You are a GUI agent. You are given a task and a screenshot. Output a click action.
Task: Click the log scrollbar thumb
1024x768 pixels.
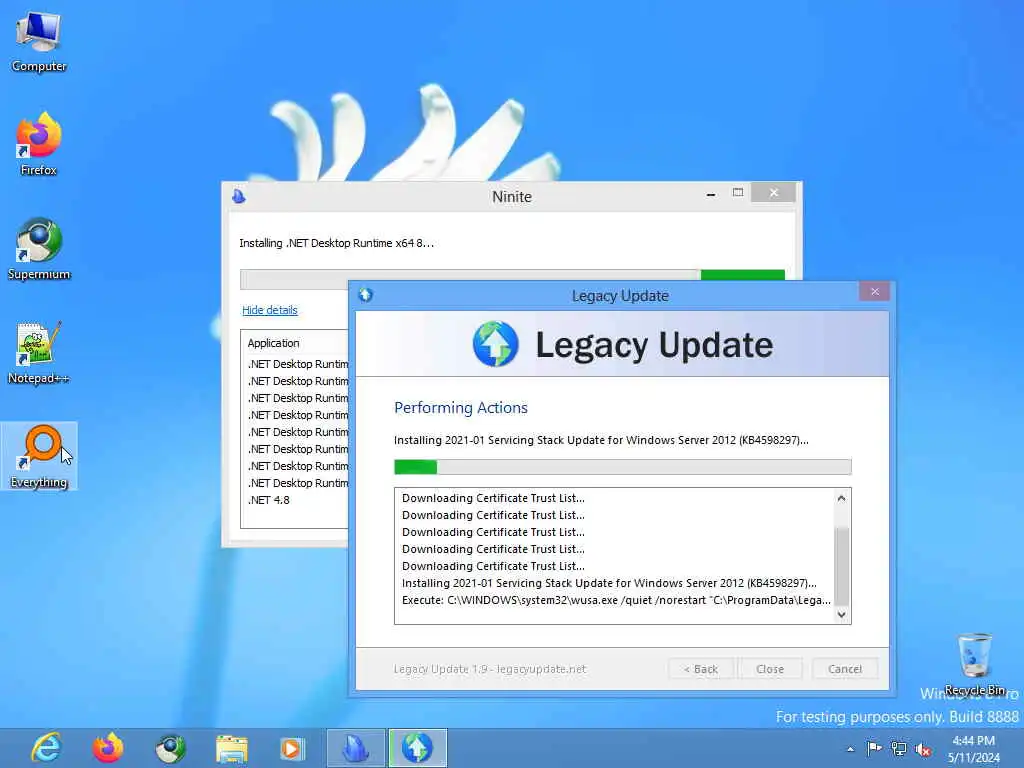pyautogui.click(x=842, y=565)
